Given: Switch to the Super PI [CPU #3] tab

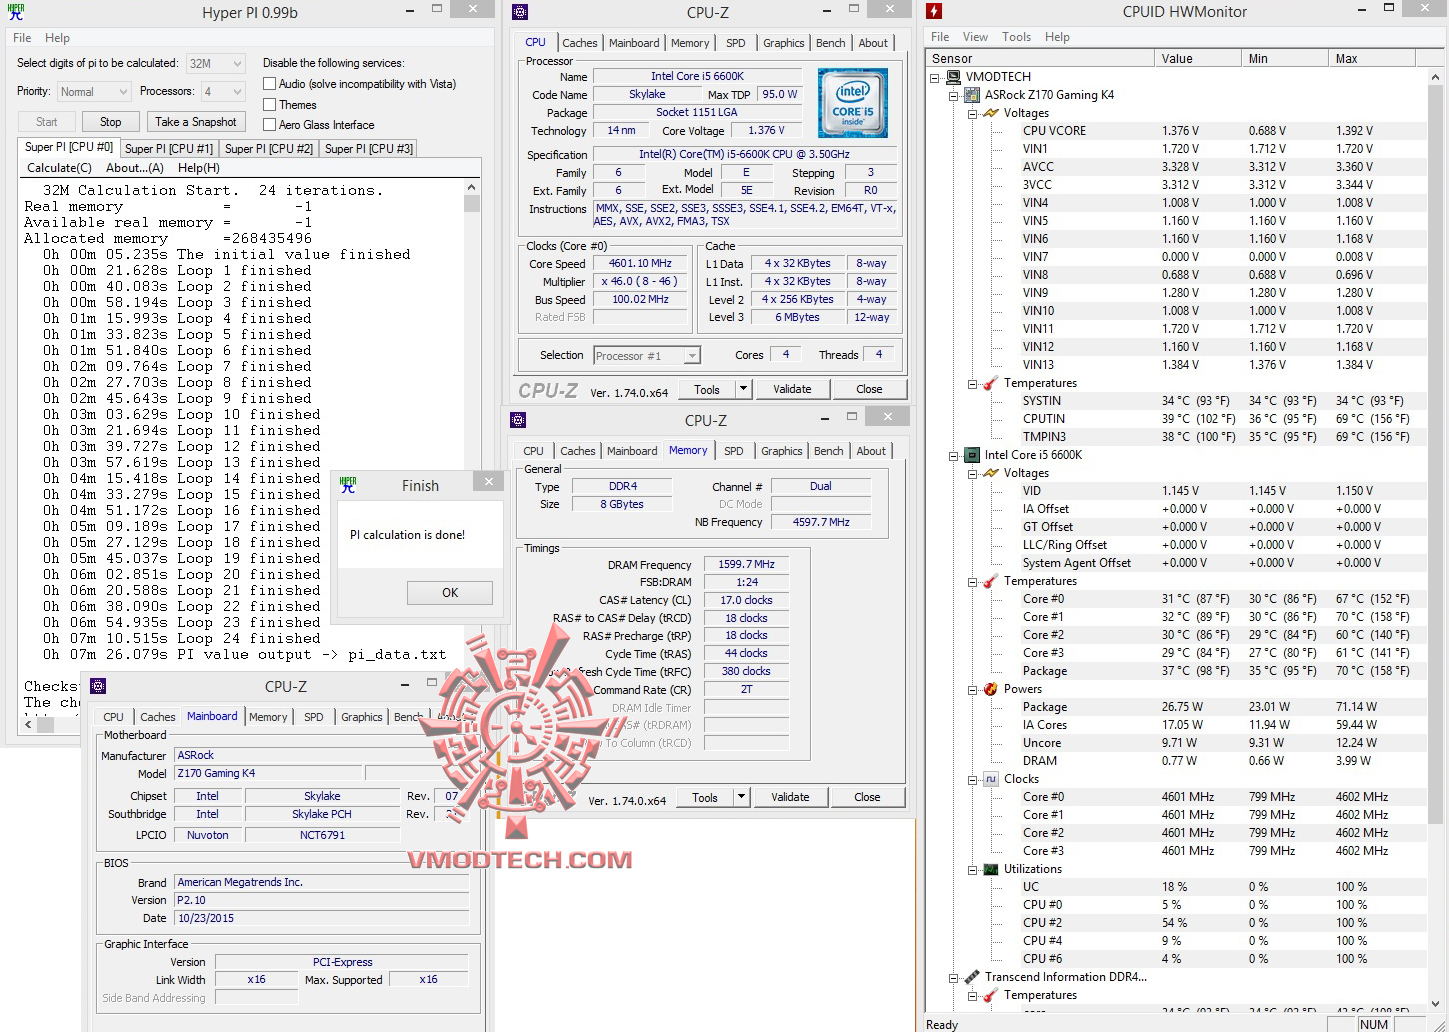Looking at the screenshot, I should [x=369, y=149].
